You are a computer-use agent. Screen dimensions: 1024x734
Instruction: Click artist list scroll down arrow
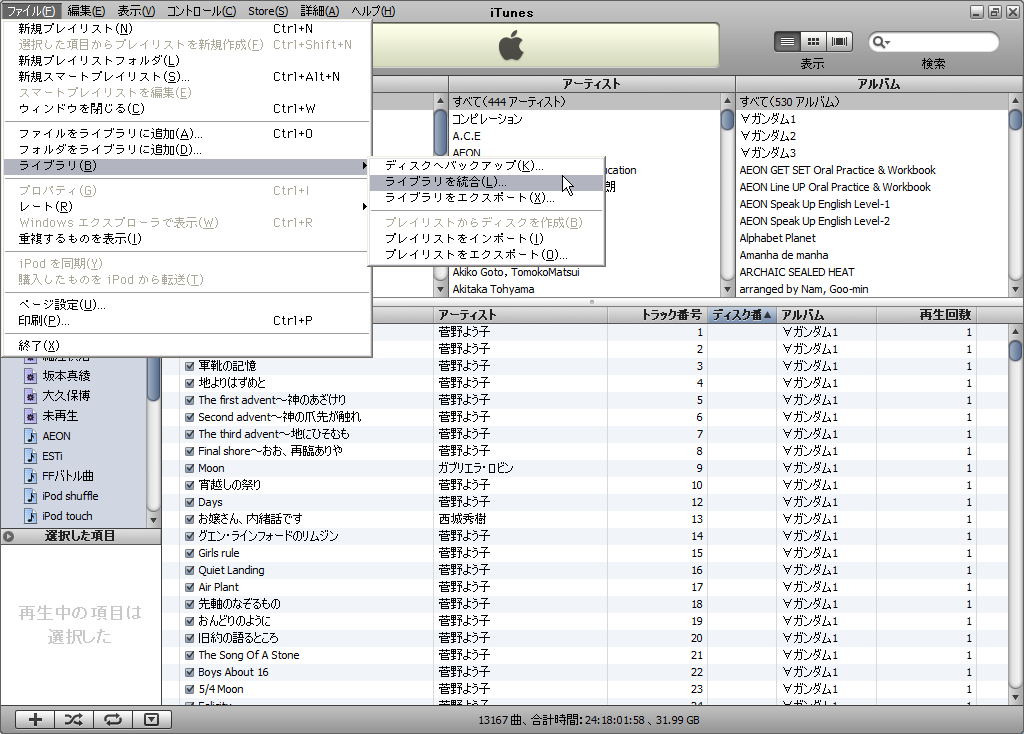pos(728,289)
